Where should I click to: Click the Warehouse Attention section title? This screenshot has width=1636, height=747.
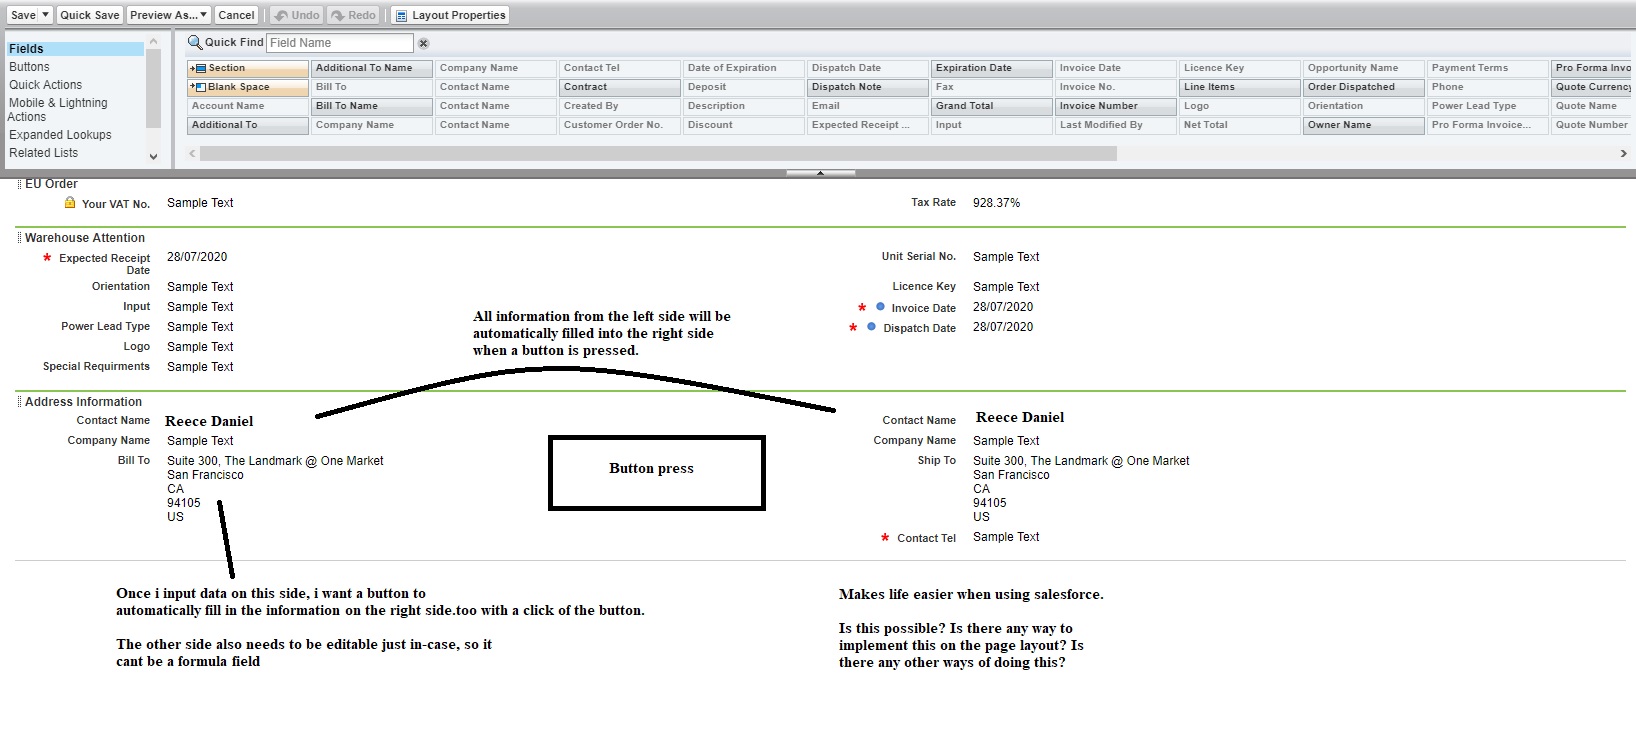[85, 238]
